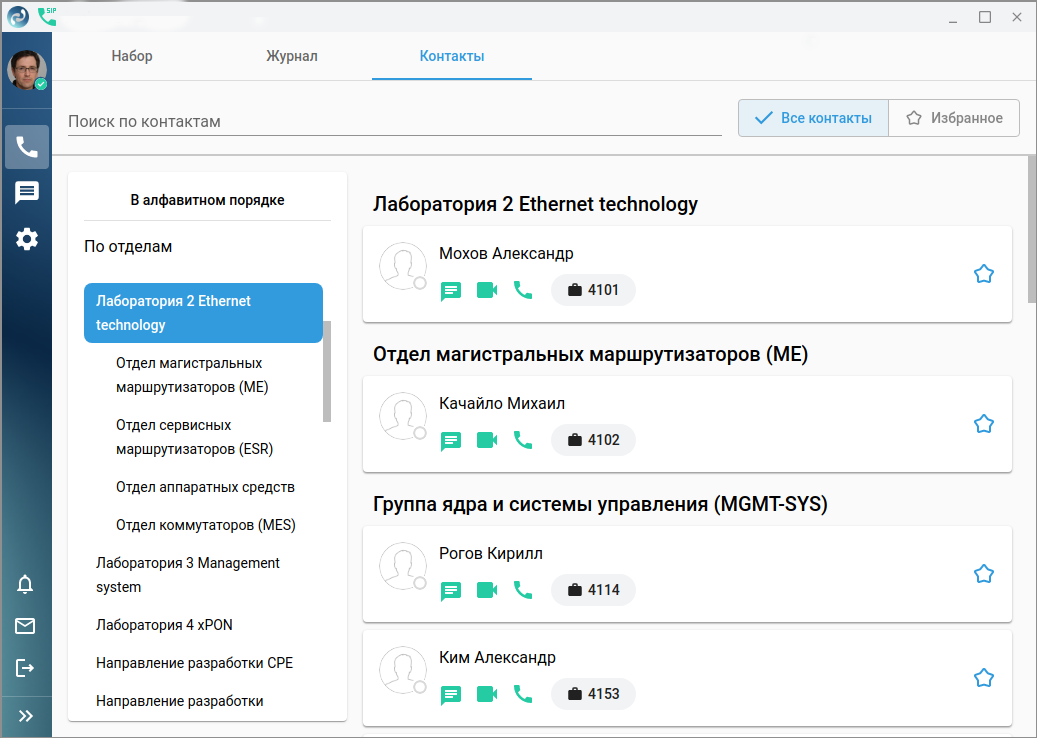Show Все контакты filter
The width and height of the screenshot is (1037, 738).
point(813,118)
